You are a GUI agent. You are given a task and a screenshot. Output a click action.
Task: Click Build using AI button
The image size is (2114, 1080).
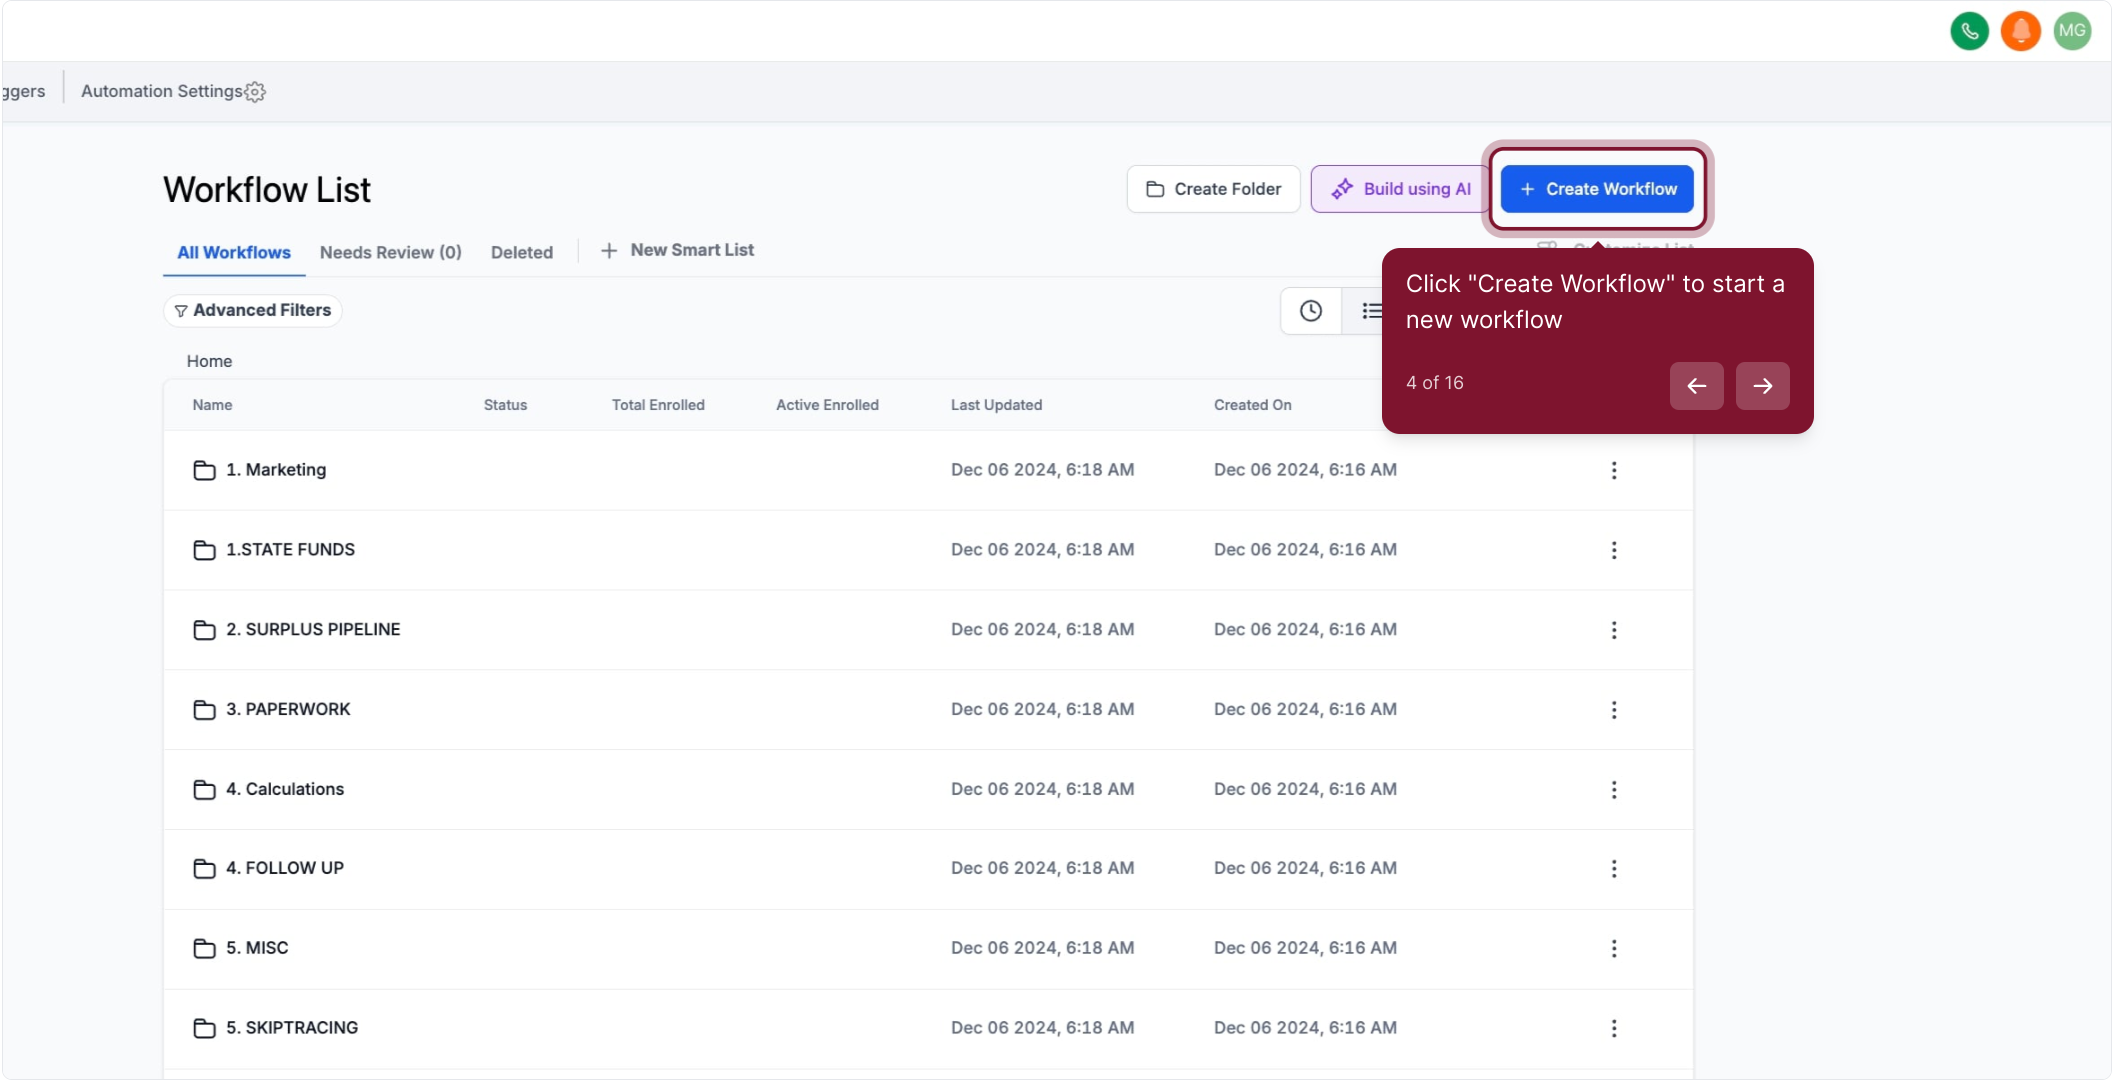pyautogui.click(x=1400, y=189)
